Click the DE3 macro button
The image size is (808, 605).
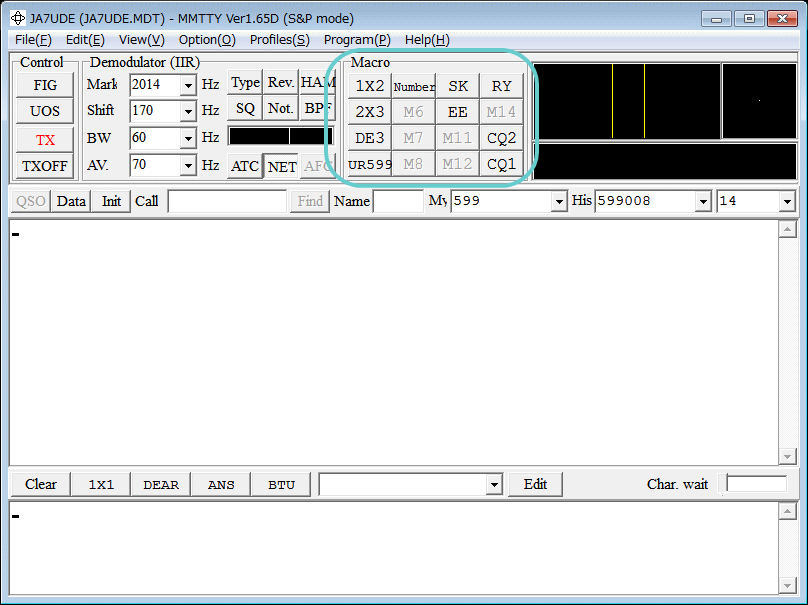369,138
